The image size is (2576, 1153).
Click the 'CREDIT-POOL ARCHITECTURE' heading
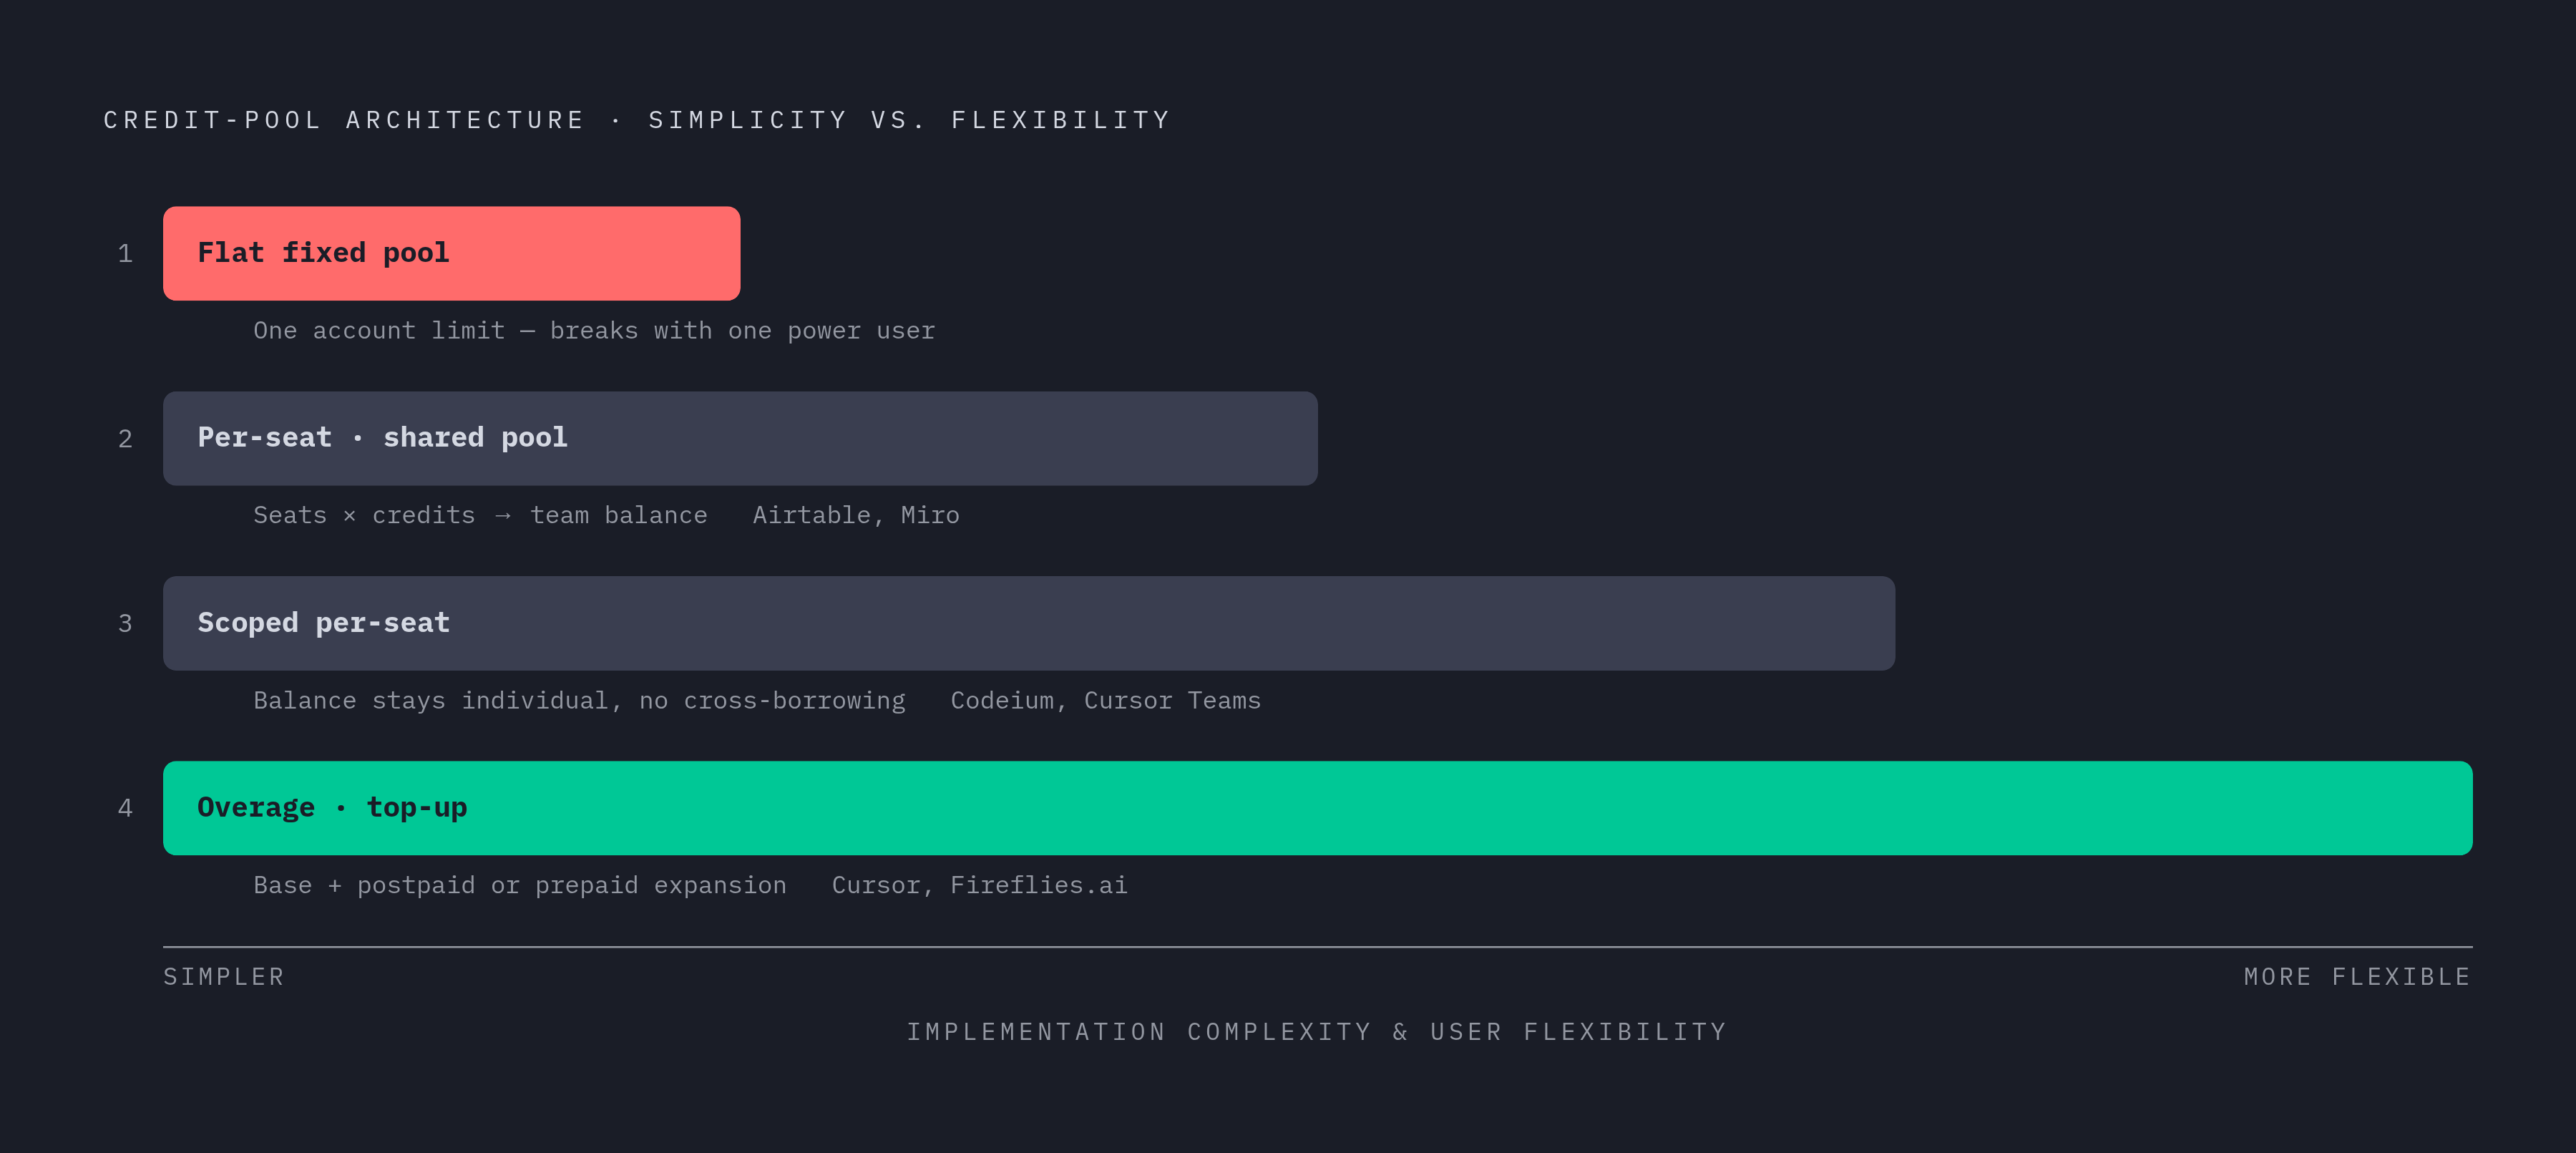coord(344,120)
